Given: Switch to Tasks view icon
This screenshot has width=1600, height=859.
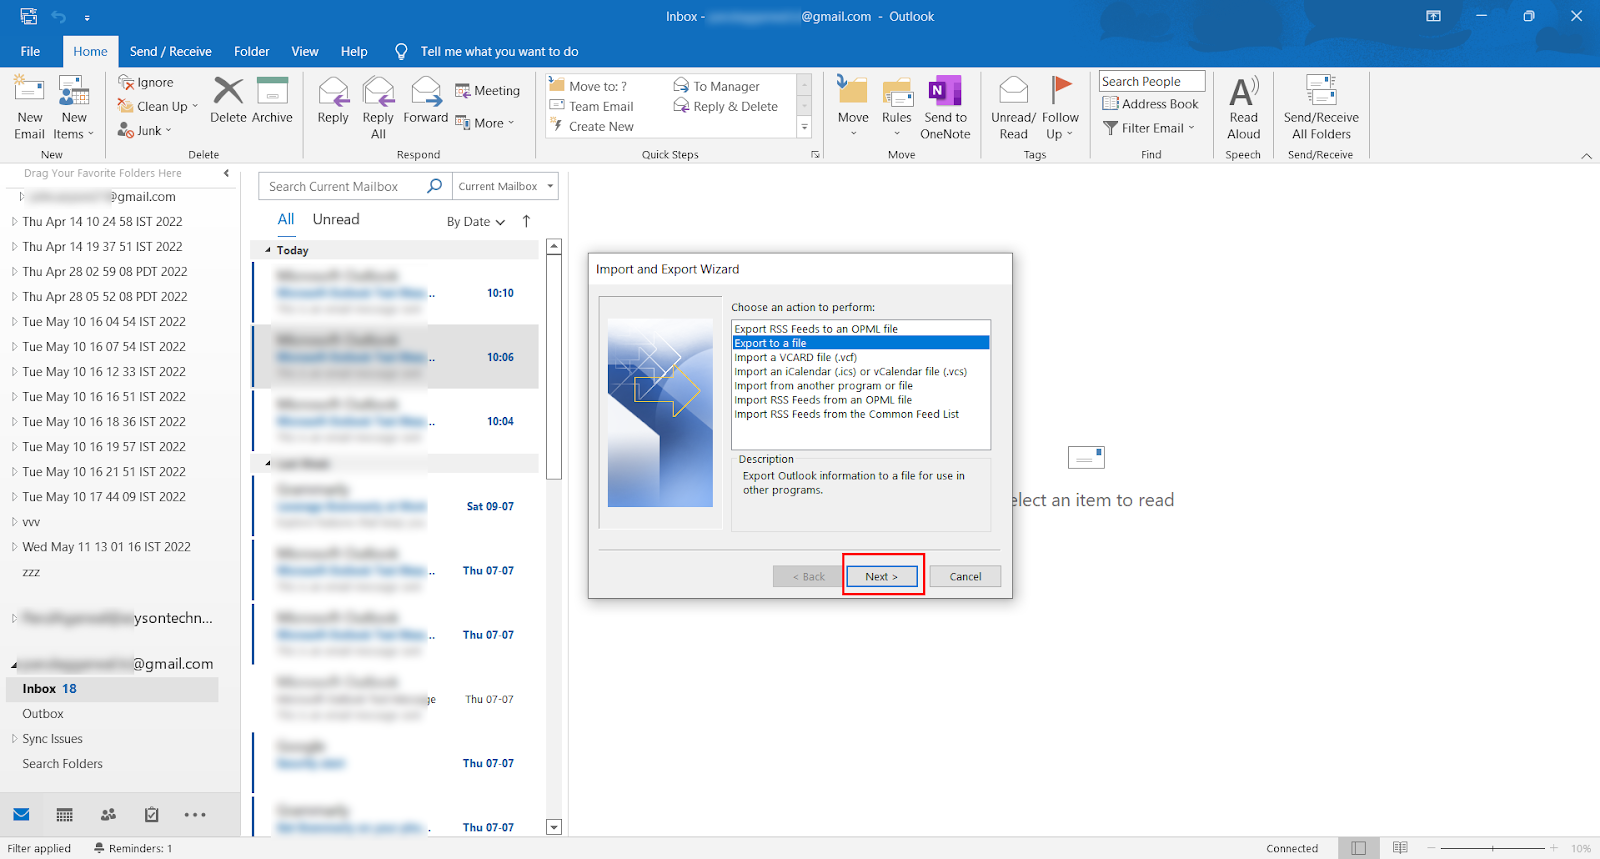Looking at the screenshot, I should 152,815.
